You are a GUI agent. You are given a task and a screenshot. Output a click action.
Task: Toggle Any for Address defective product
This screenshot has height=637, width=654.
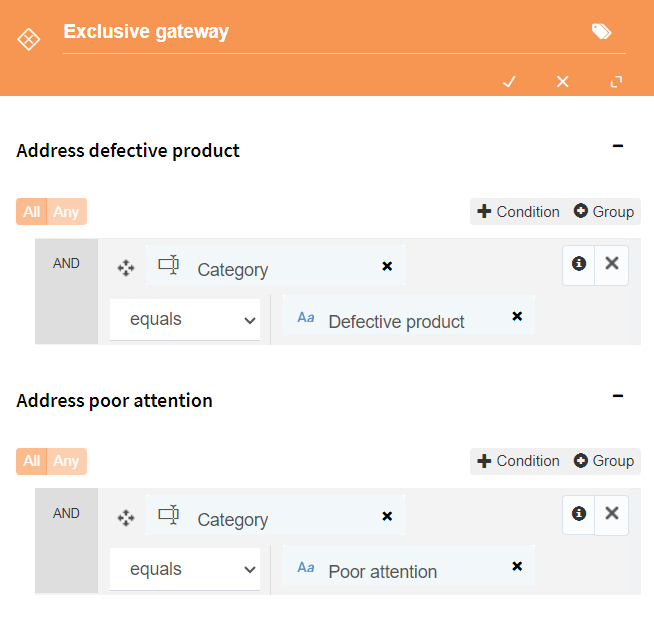pyautogui.click(x=66, y=211)
